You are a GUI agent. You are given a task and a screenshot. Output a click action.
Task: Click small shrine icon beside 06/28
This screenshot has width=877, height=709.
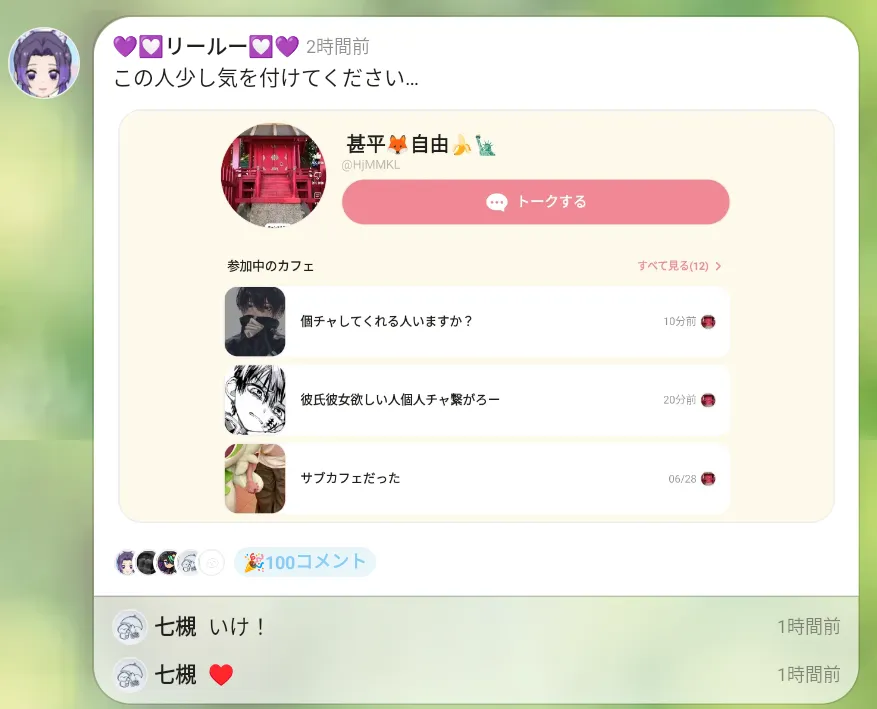(x=708, y=479)
